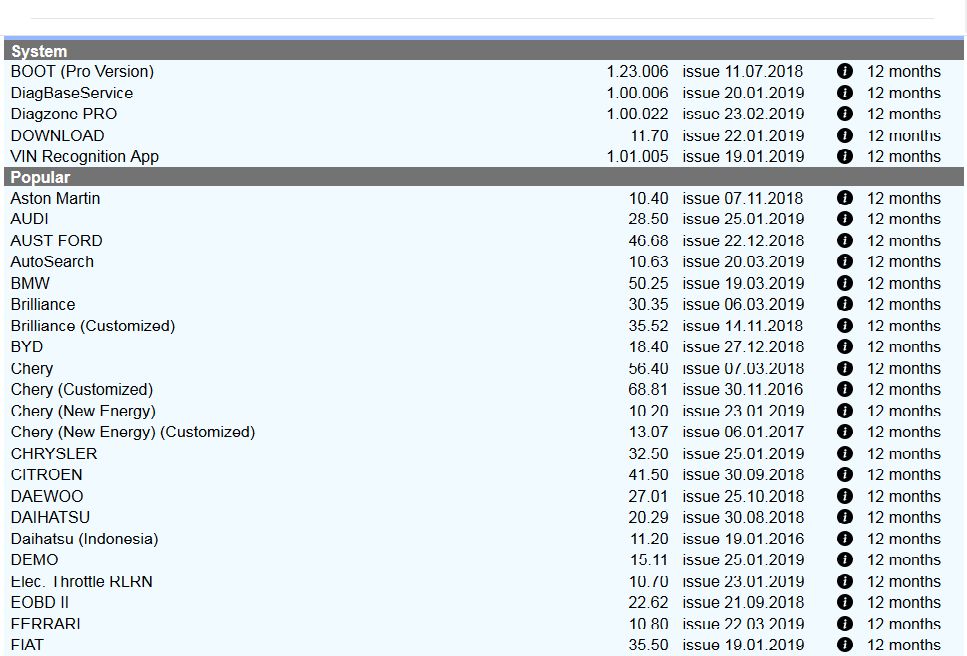Open the Aston Martin info icon
The width and height of the screenshot is (967, 656).
pyautogui.click(x=845, y=198)
